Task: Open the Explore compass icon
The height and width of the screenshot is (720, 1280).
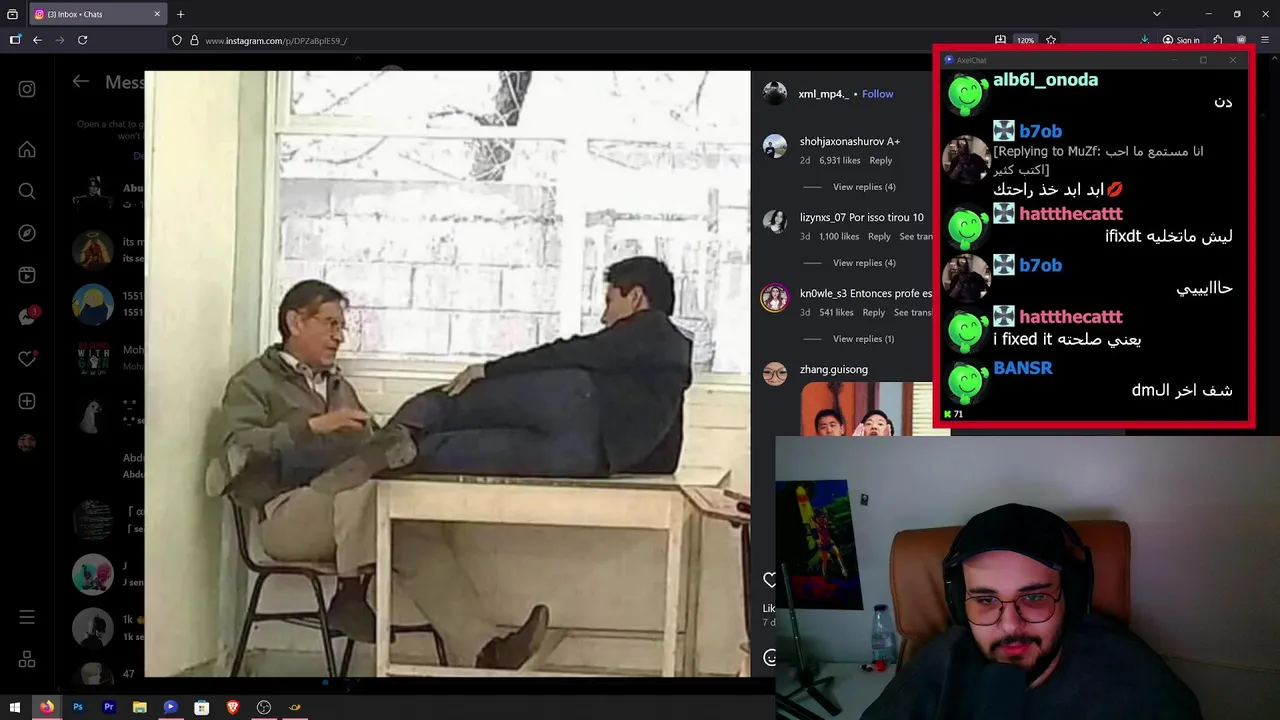Action: (x=27, y=233)
